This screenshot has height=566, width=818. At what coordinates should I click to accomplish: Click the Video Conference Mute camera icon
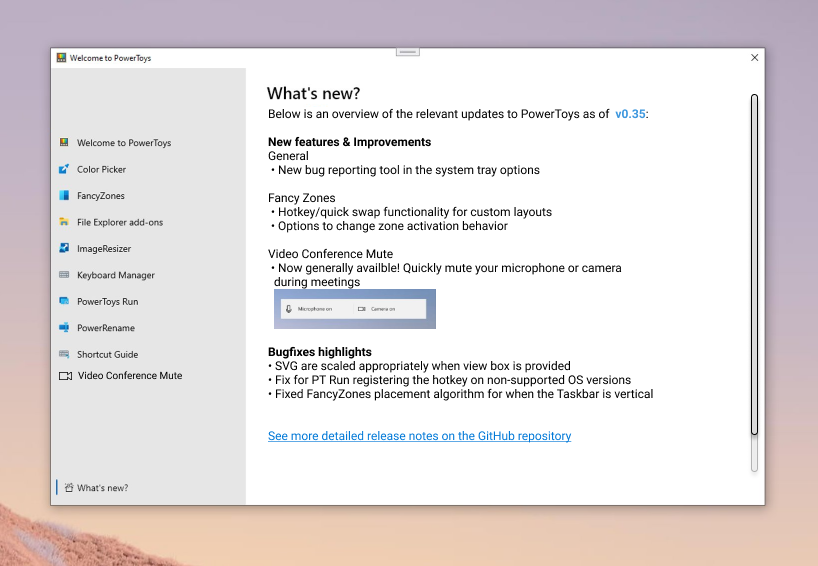click(65, 376)
